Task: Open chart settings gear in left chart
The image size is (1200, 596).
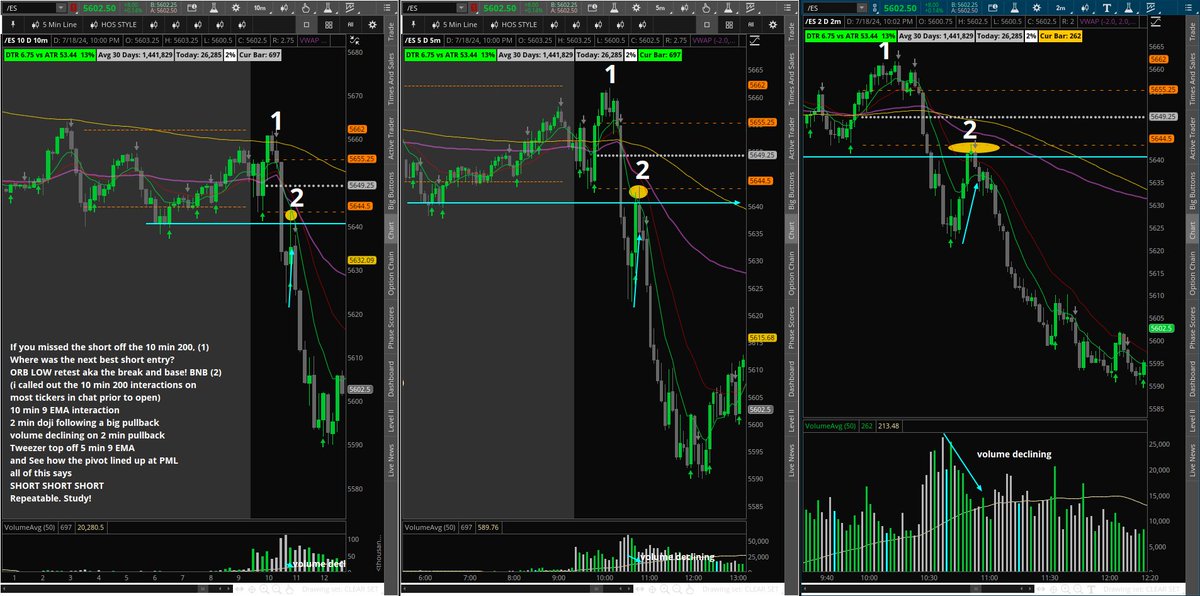Action: 236,8
